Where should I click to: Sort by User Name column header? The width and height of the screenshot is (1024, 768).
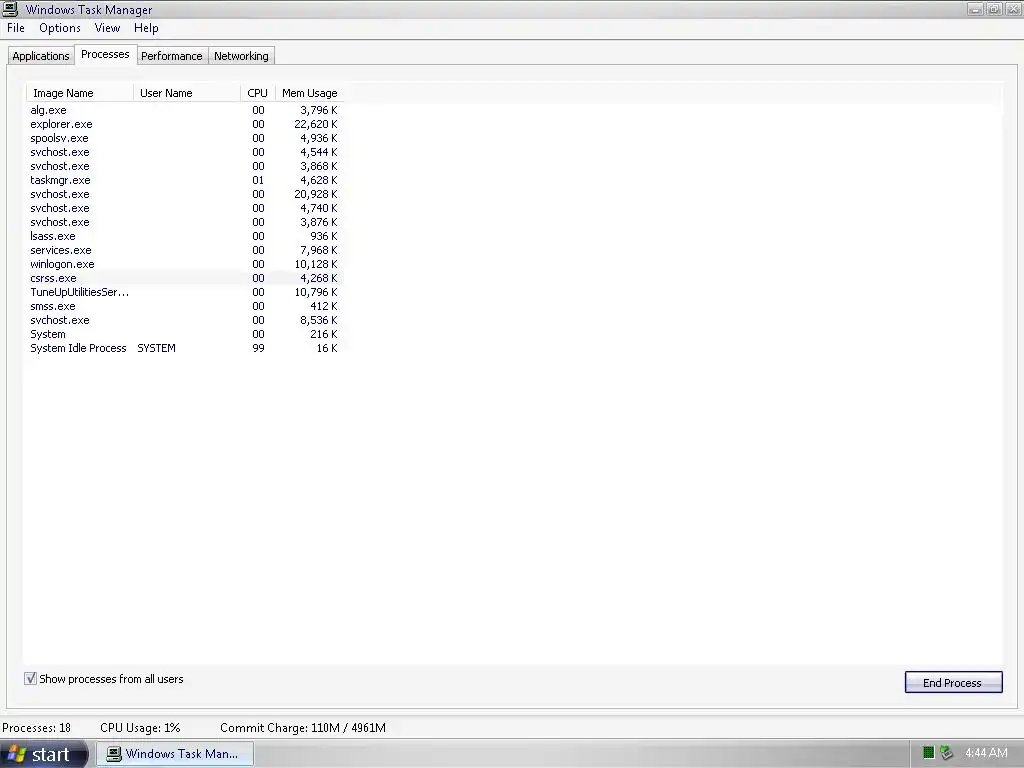point(187,93)
